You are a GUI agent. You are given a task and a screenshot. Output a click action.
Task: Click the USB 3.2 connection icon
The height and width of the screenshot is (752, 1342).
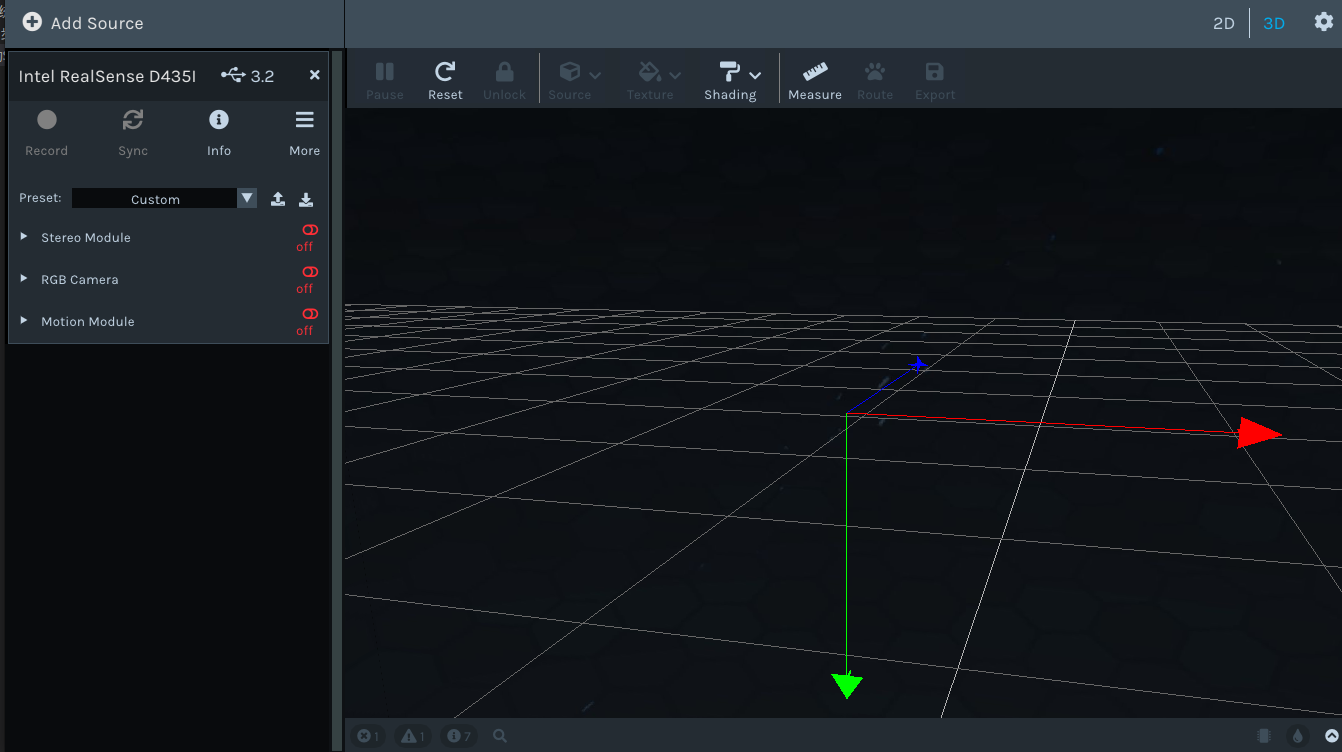point(233,75)
